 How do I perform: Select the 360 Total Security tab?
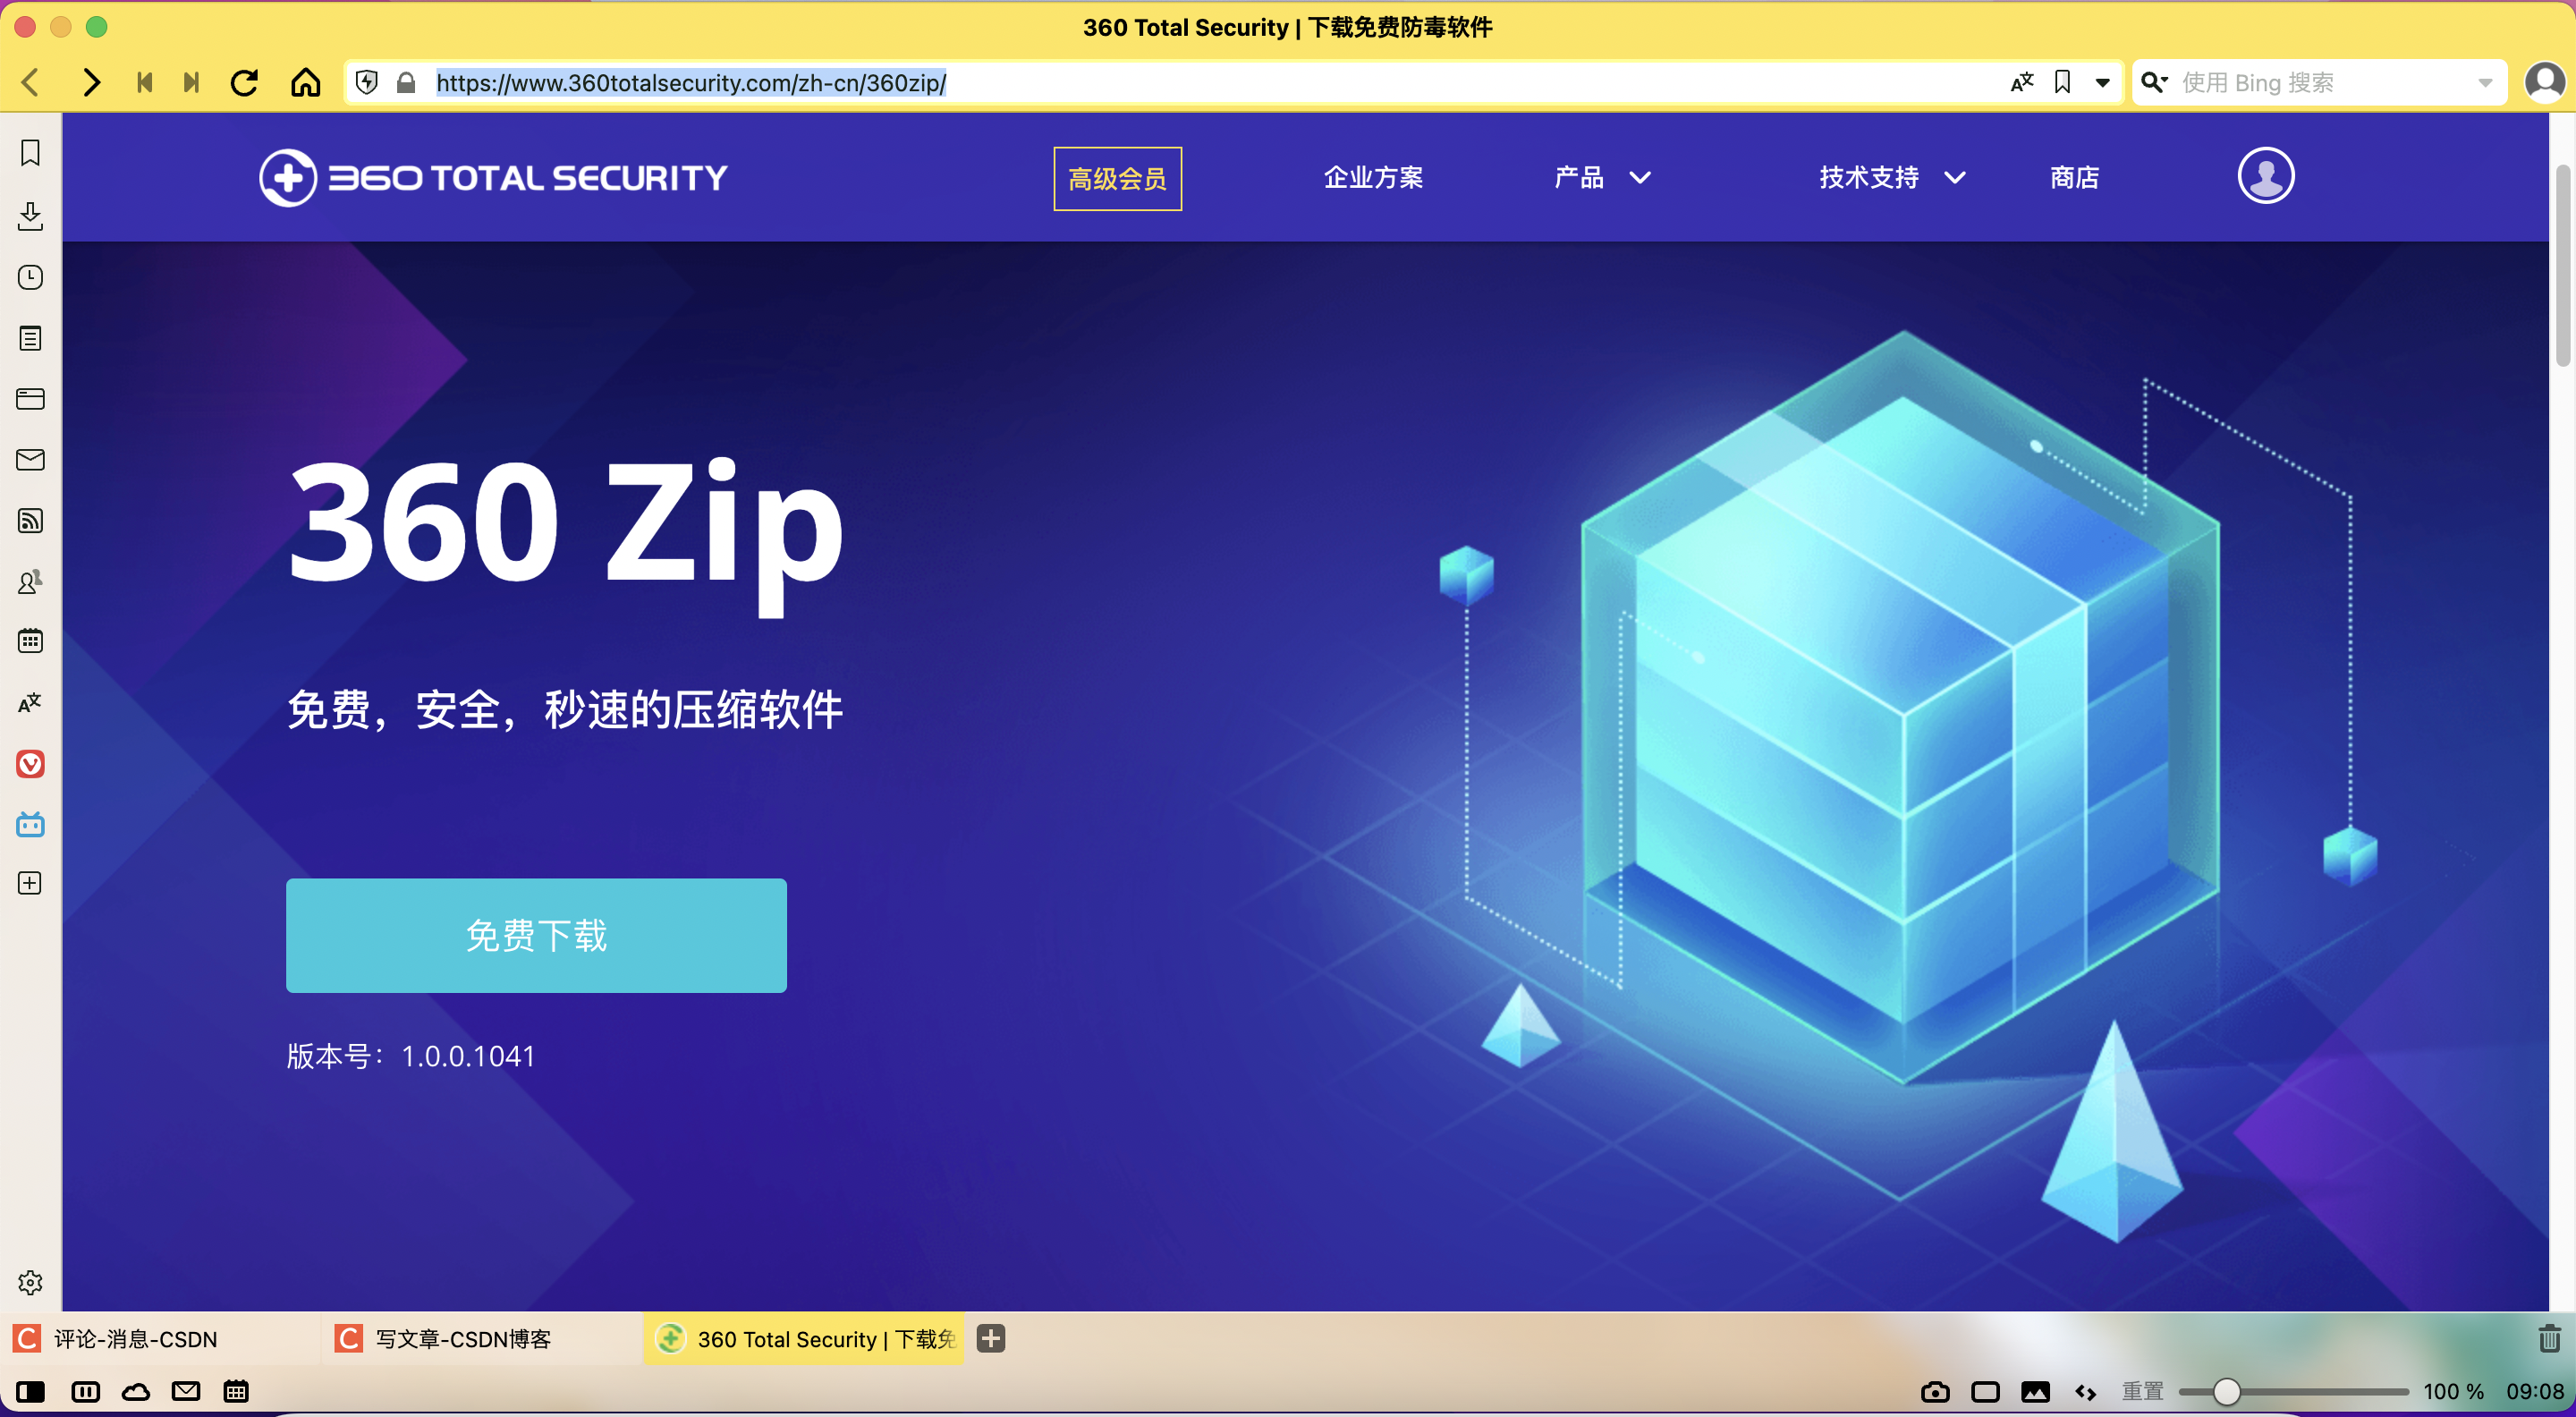pos(804,1338)
